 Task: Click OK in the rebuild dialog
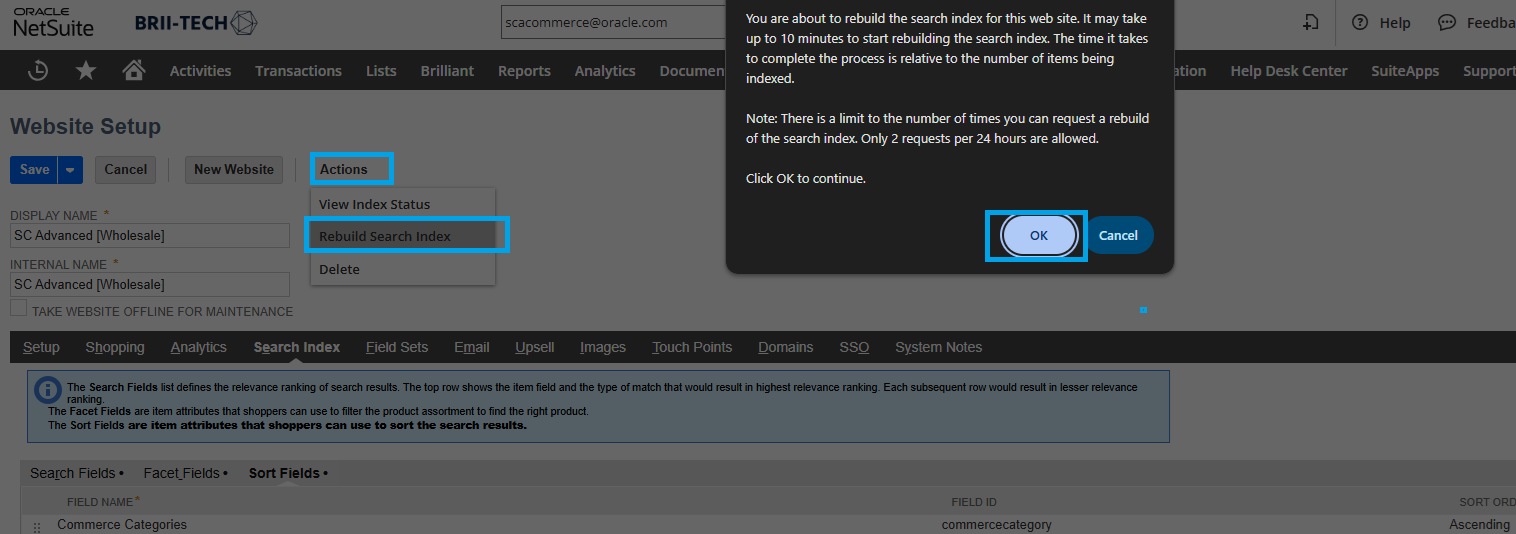[x=1039, y=236]
